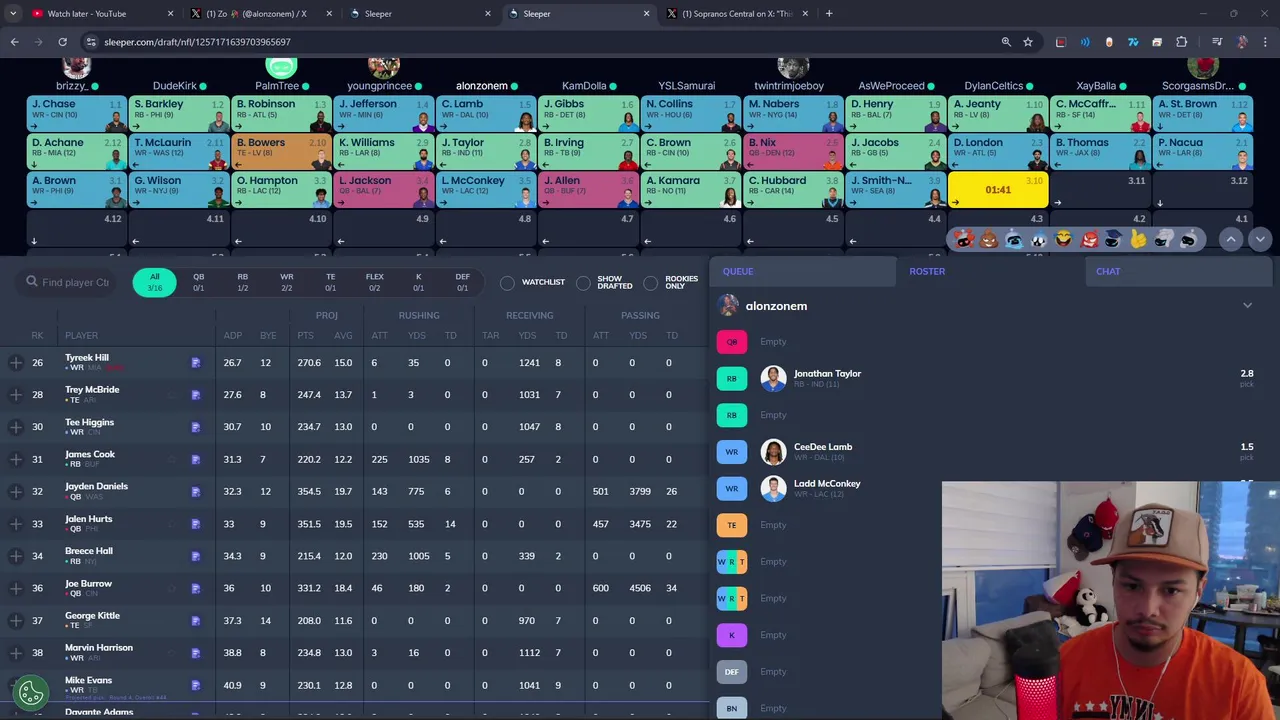Filter the player list by TE
The height and width of the screenshot is (720, 1280).
[x=330, y=282]
